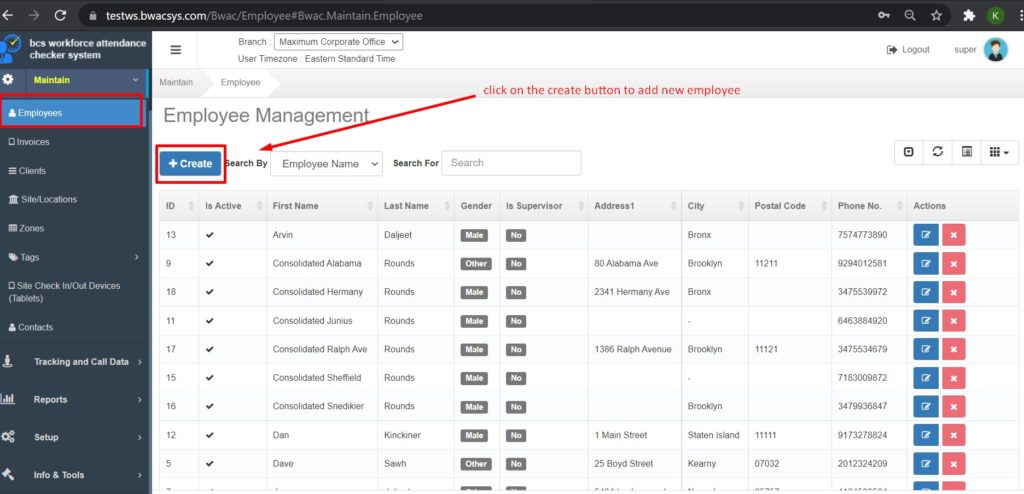Edit the Dan Kinckiner employee row
The height and width of the screenshot is (494, 1024).
tap(925, 436)
